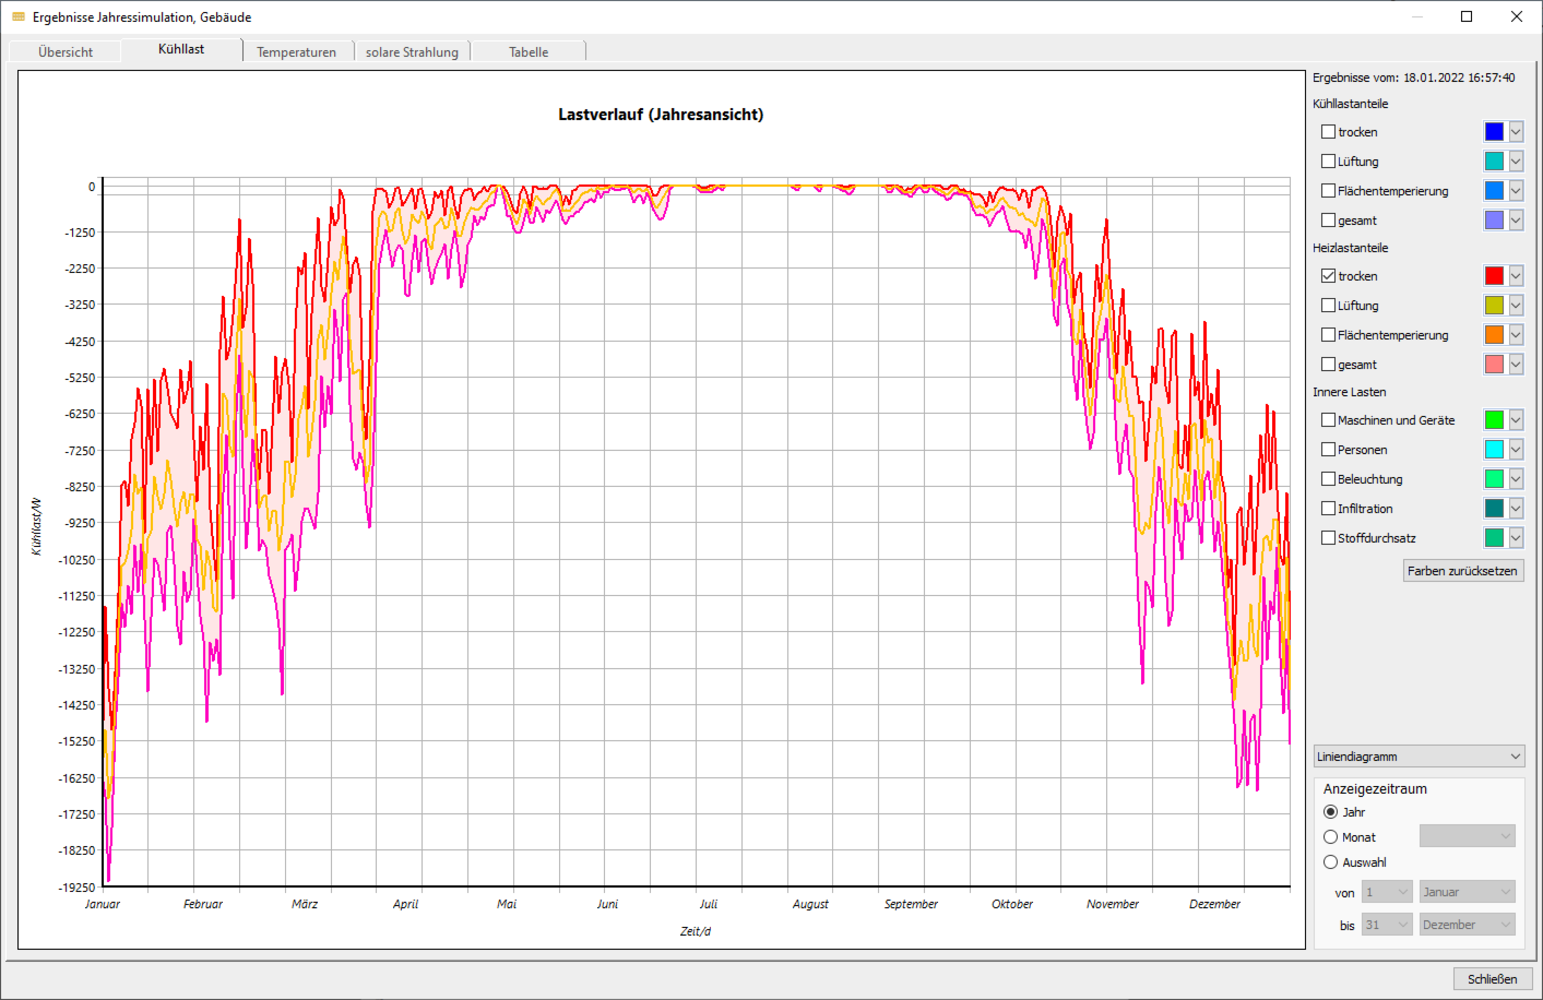Open color dropdown for Heizlast Flächentemperierung
The width and height of the screenshot is (1543, 1000).
[x=1516, y=335]
